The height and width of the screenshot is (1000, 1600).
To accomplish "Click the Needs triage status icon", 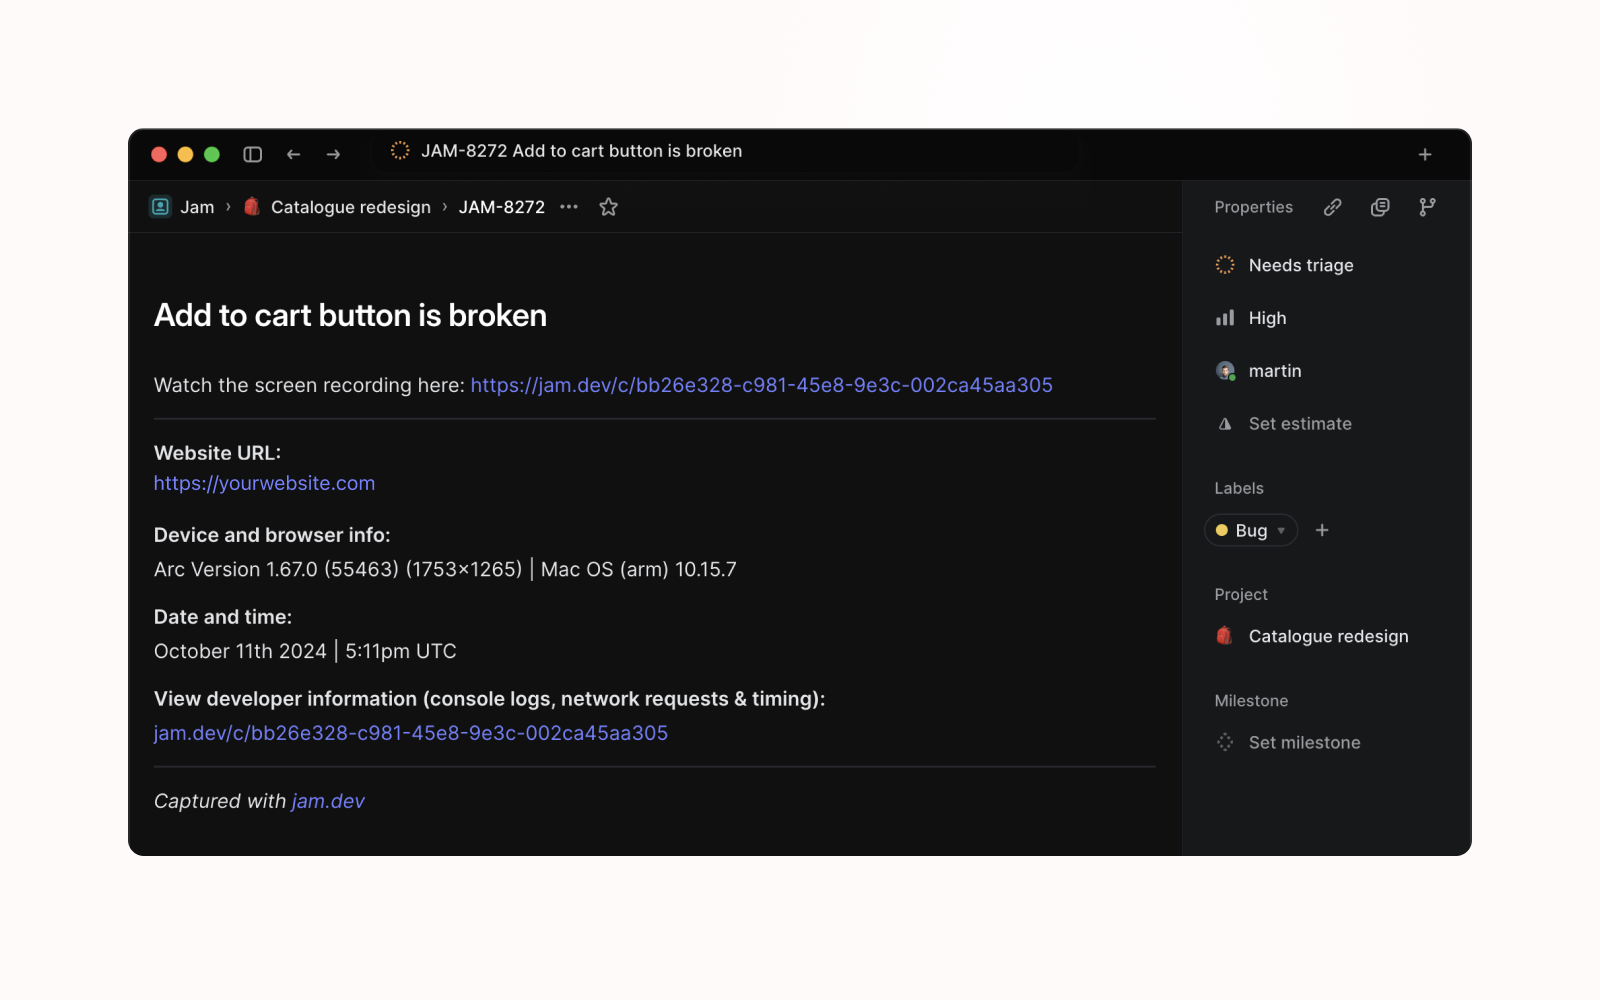I will 1225,265.
